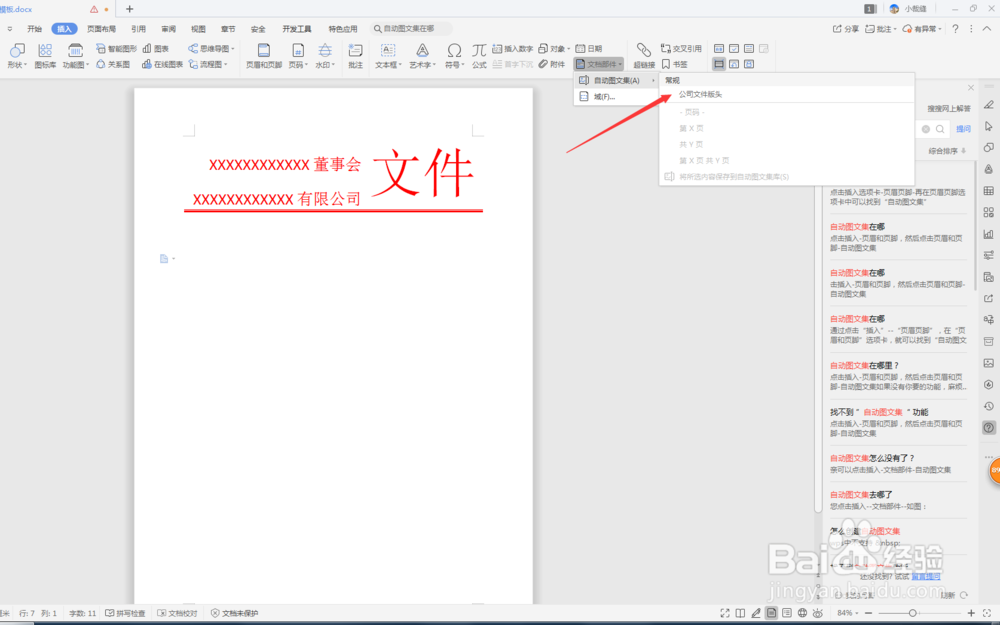The width and height of the screenshot is (1000, 625).
Task: Select 自动图文集(A) menu item
Action: click(616, 80)
